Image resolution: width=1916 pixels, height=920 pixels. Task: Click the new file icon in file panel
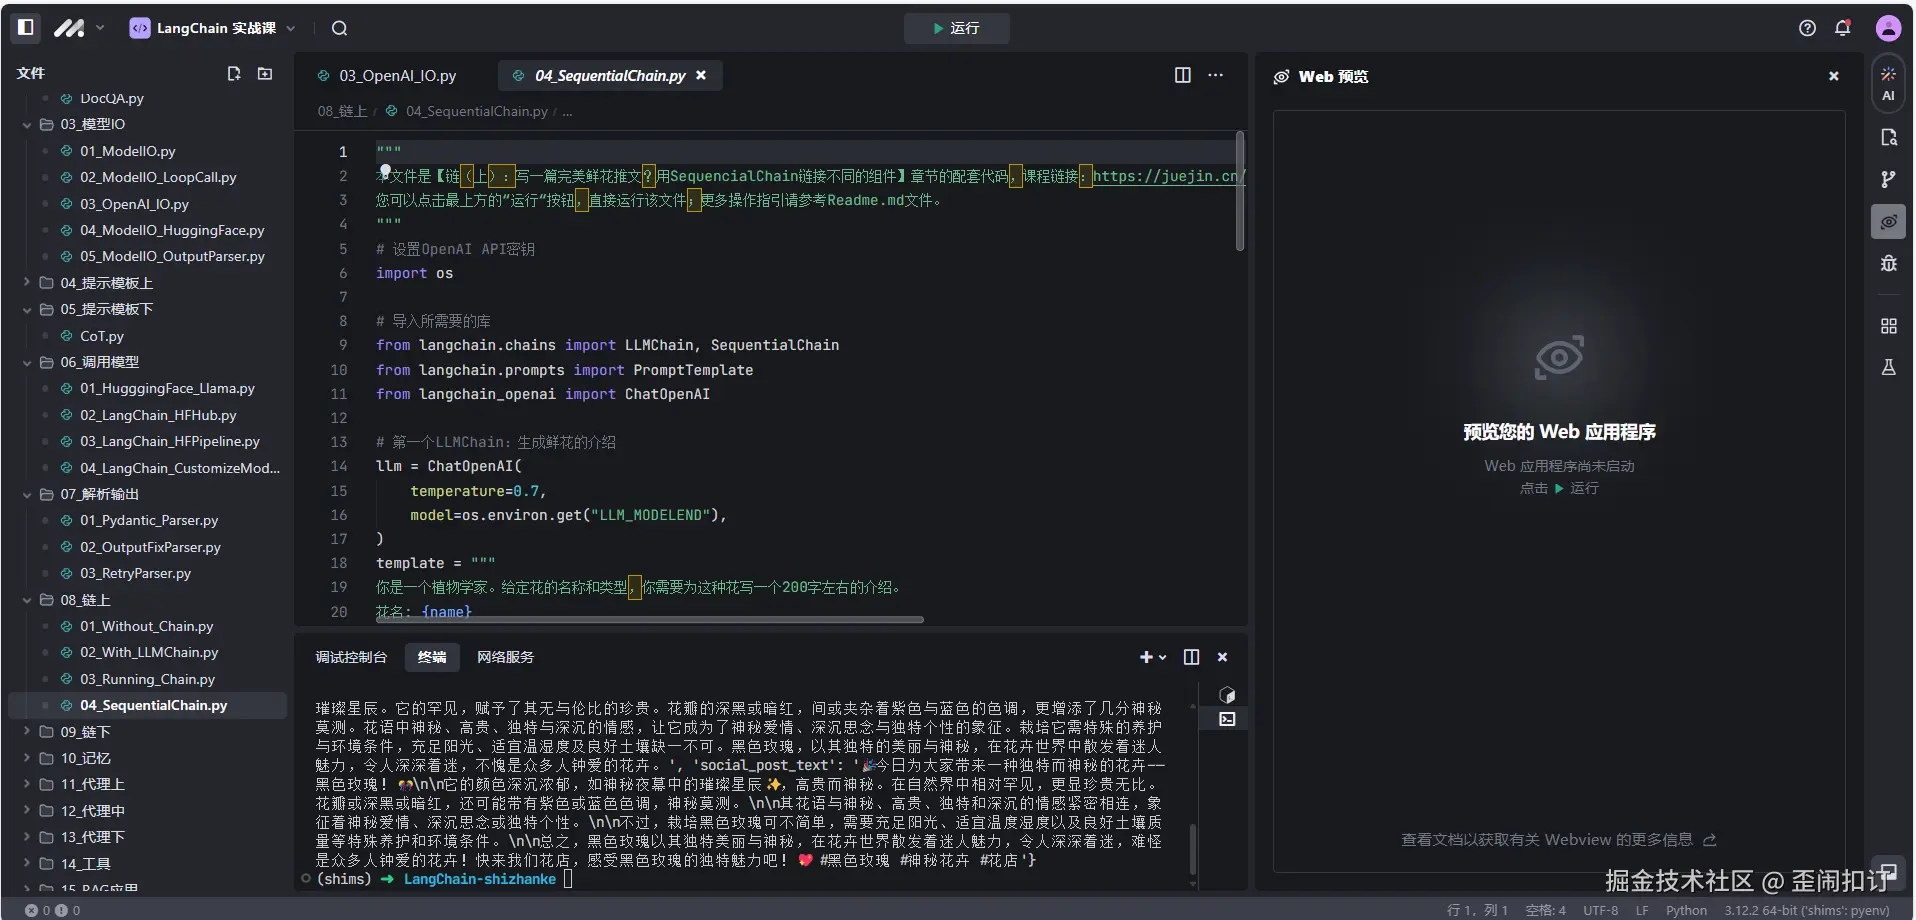pos(234,74)
